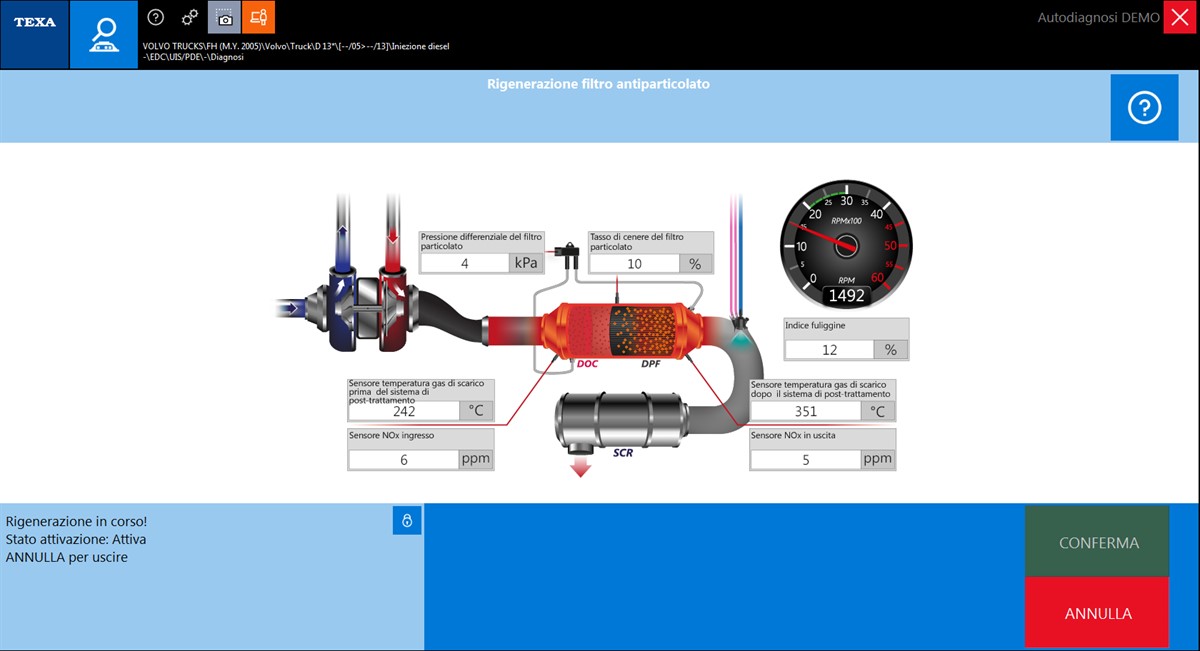Click the Pressione differenziale del filtro label
1200x651 pixels.
click(x=481, y=241)
